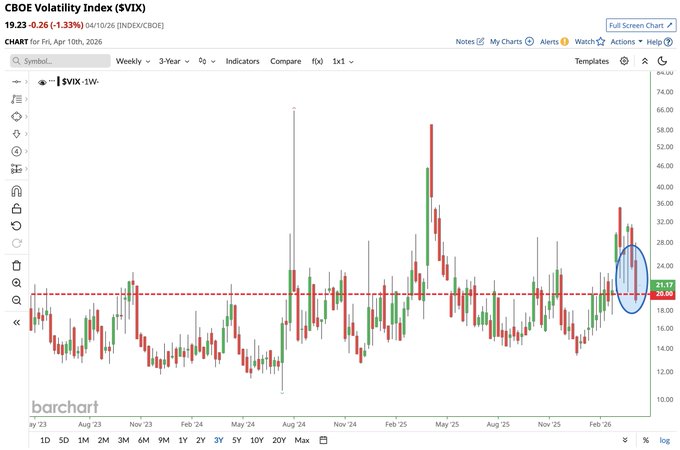This screenshot has height=450, width=680.
Task: Add to watchlist with Watch star
Action: (589, 42)
